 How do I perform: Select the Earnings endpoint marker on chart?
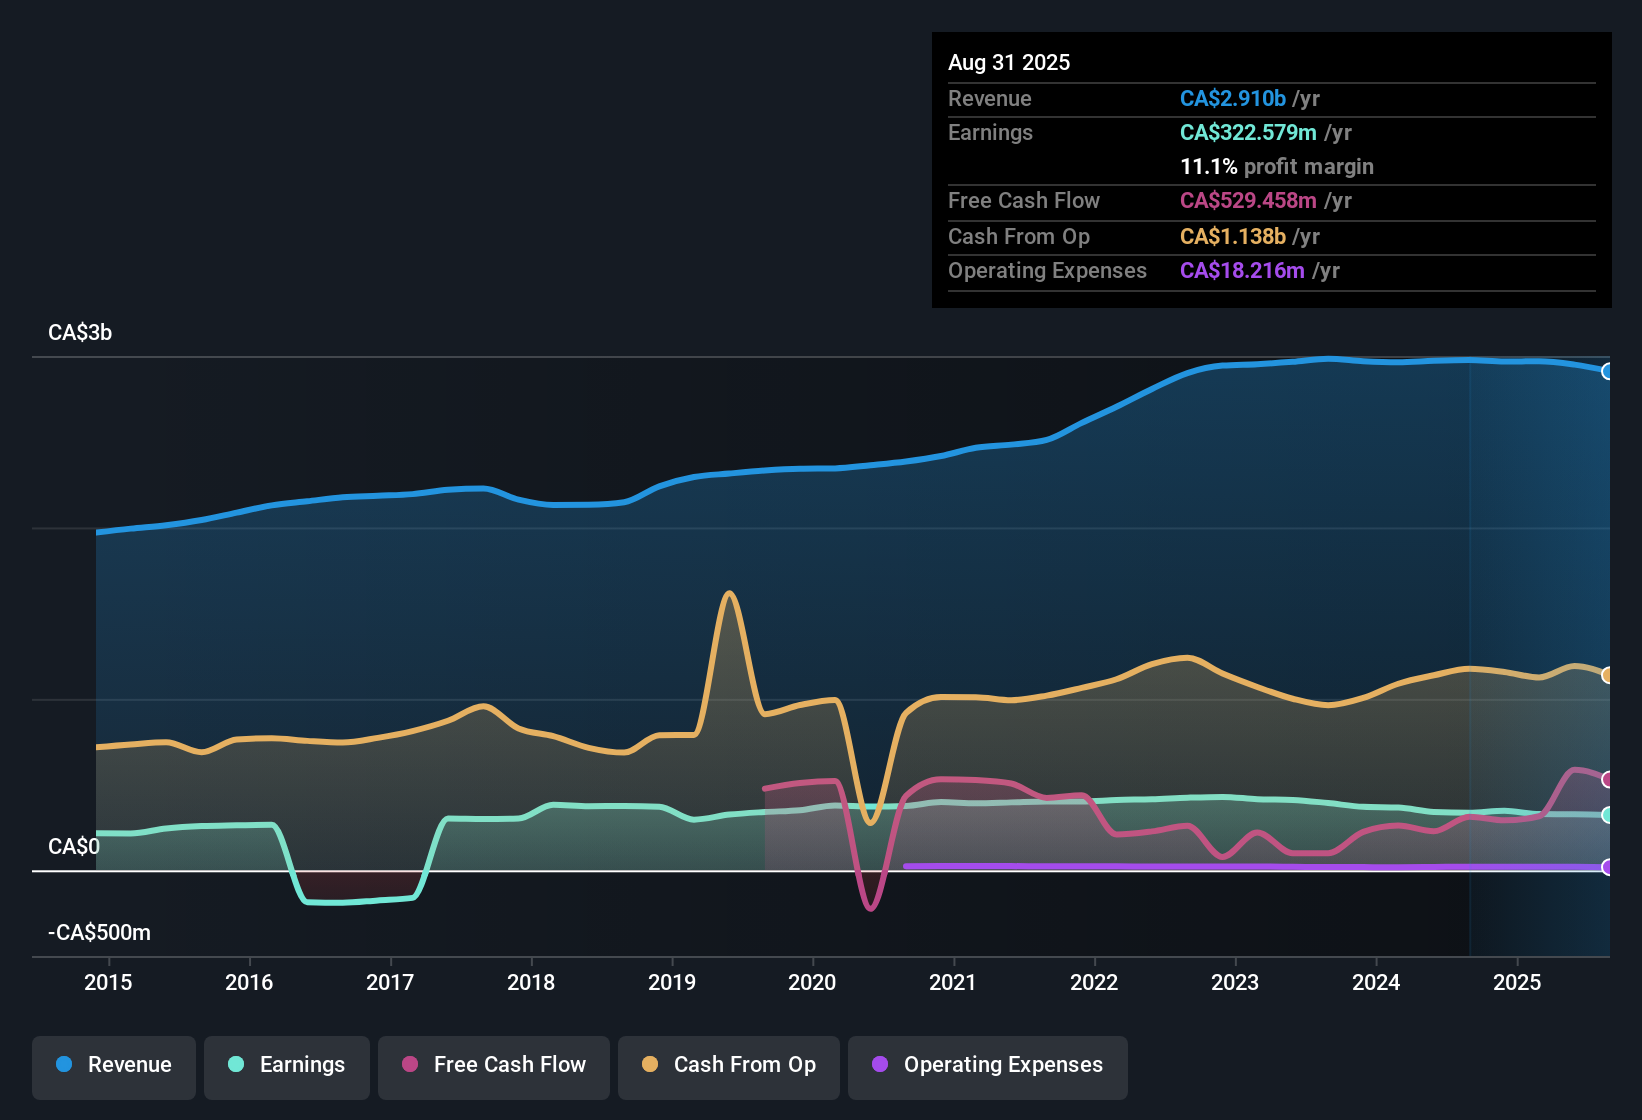[1608, 815]
